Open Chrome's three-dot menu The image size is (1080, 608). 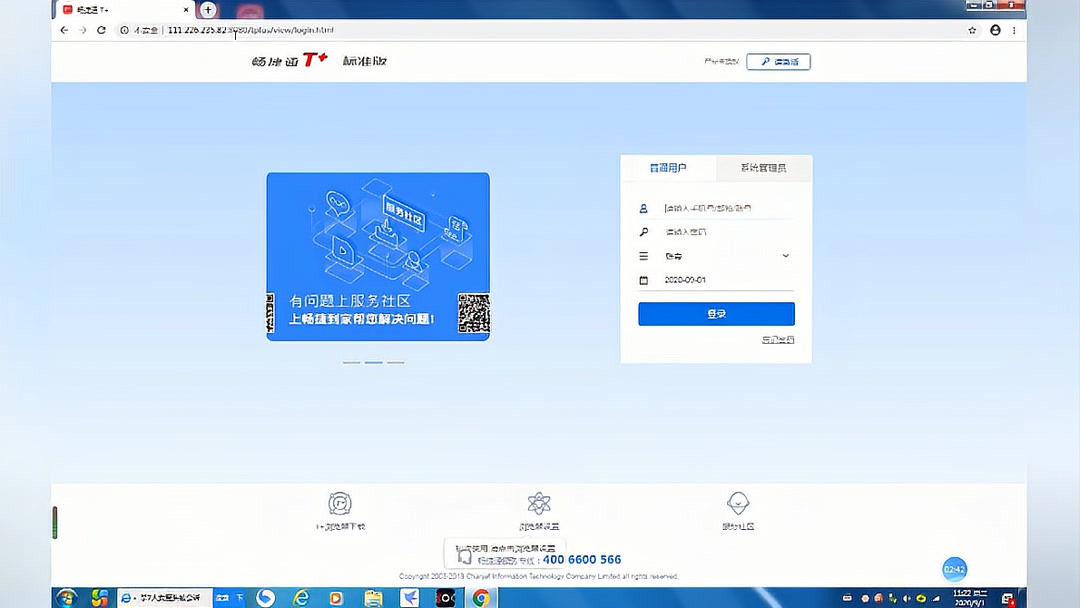[x=1015, y=30]
